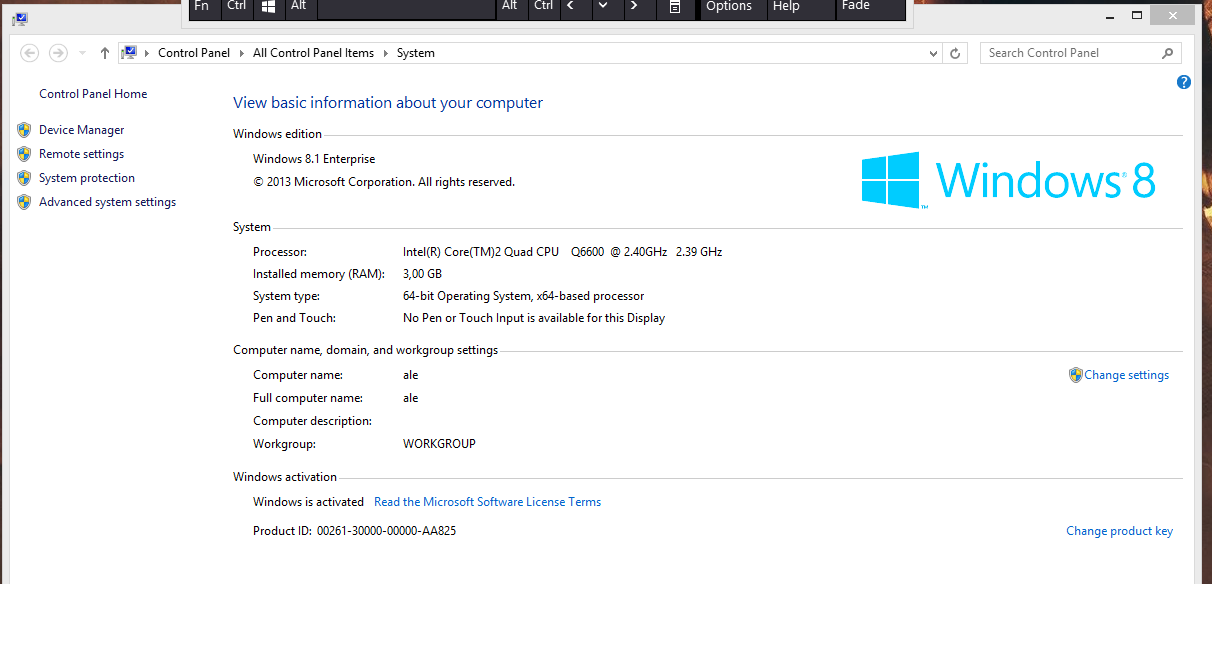Select Control Panel in the breadcrumb
Screen dimensions: 1212x648
pyautogui.click(x=193, y=53)
